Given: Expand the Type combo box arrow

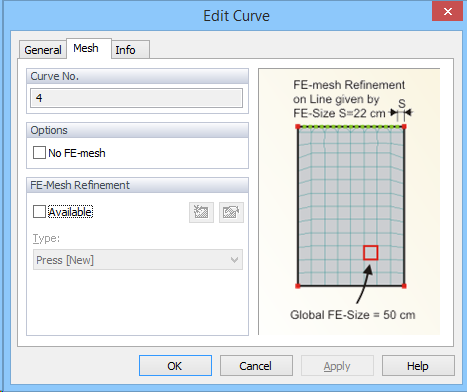Looking at the screenshot, I should pyautogui.click(x=234, y=260).
